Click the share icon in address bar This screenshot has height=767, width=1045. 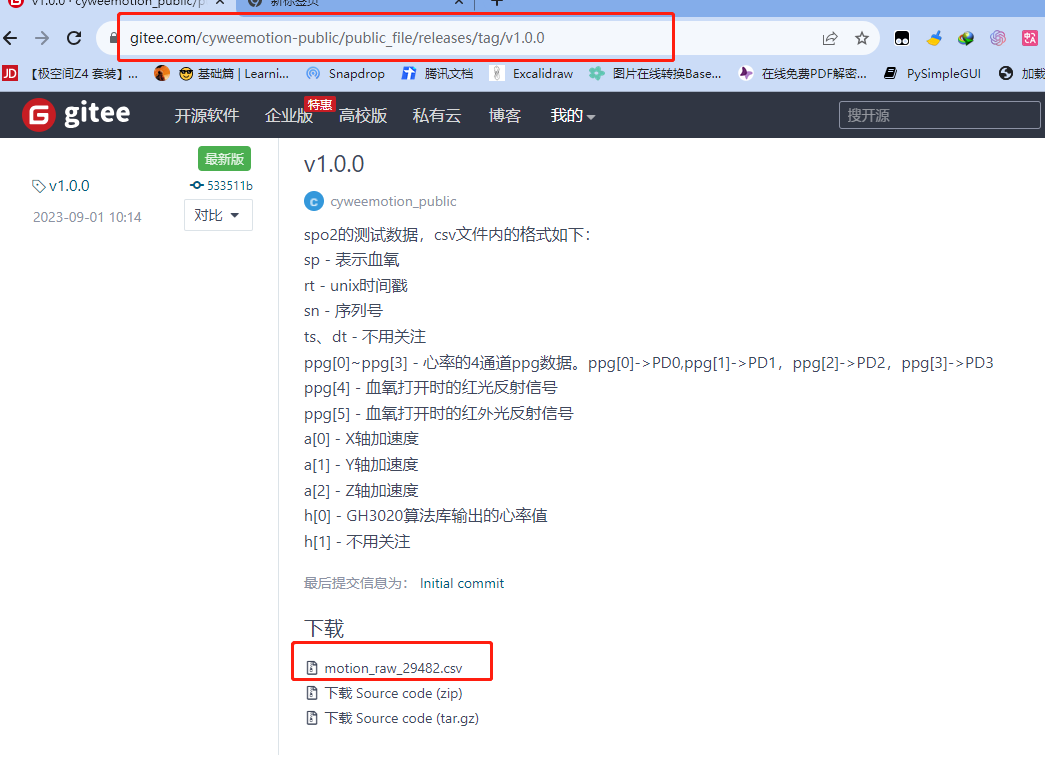click(830, 39)
